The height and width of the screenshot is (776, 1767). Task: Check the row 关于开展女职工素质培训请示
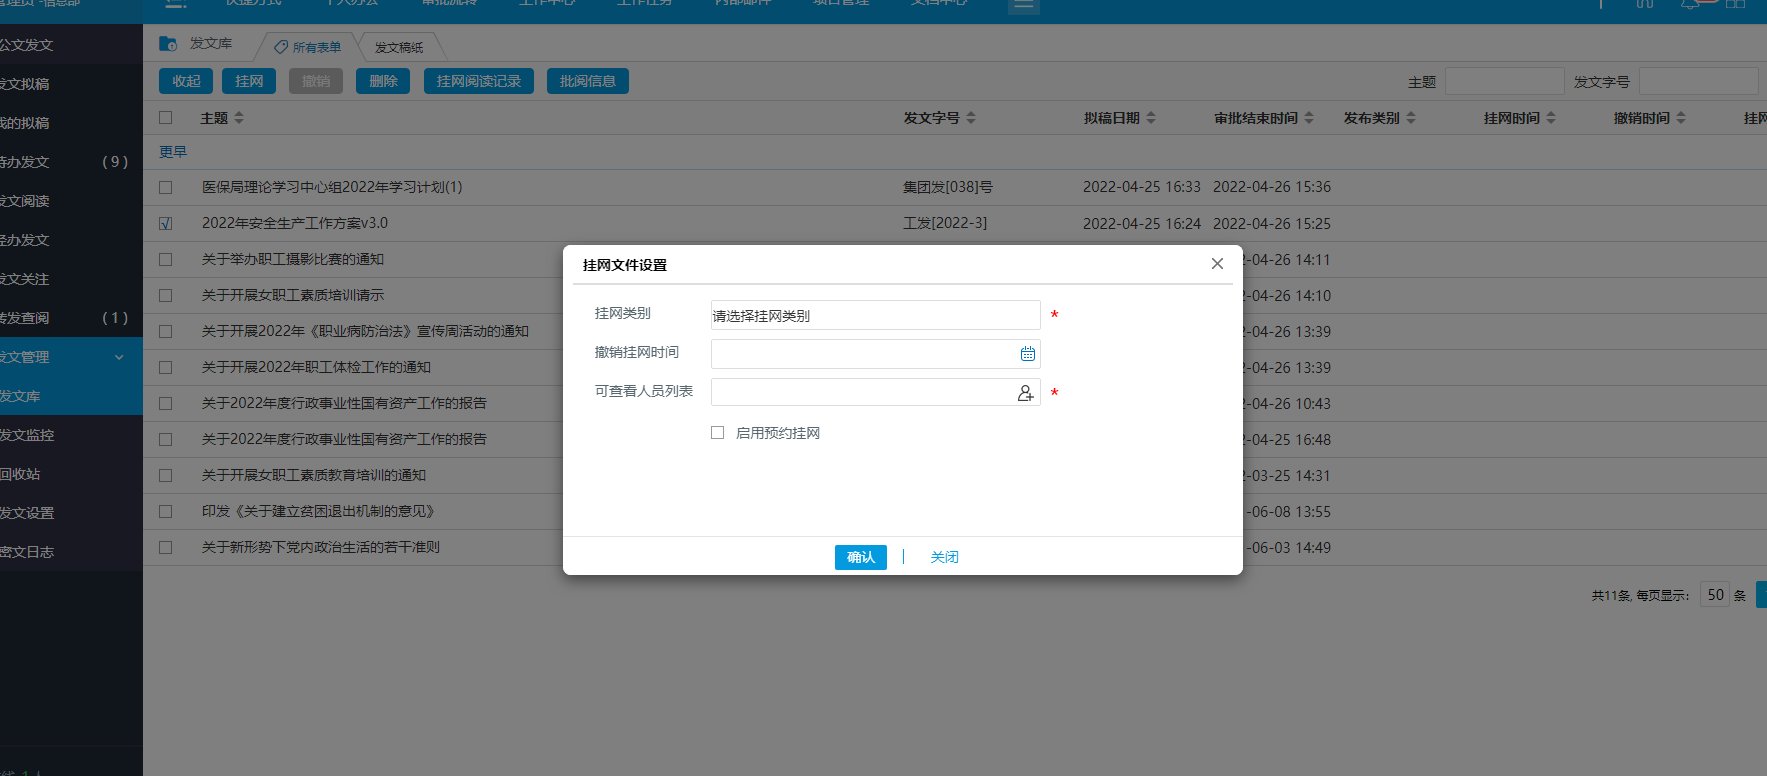click(166, 295)
